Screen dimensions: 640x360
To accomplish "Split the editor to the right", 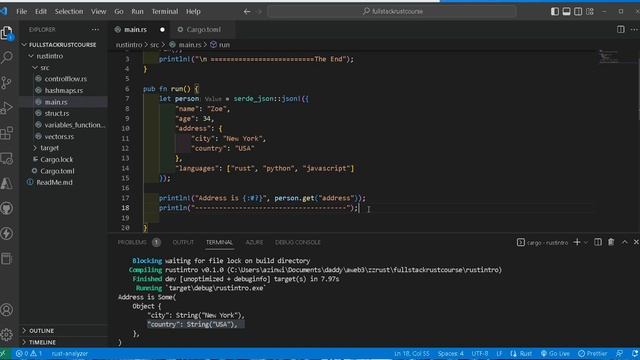I will [x=620, y=29].
